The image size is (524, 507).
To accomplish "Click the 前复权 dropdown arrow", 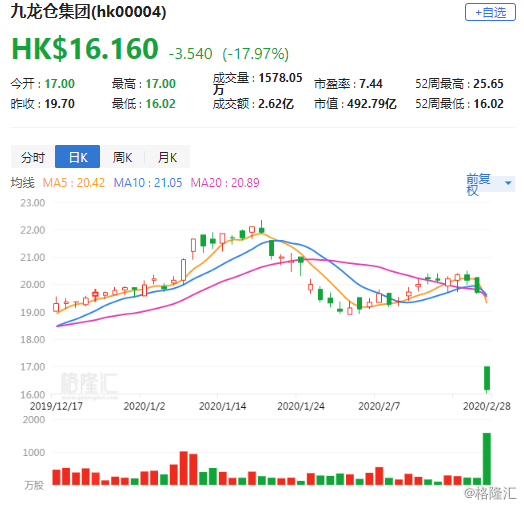I will tap(508, 183).
